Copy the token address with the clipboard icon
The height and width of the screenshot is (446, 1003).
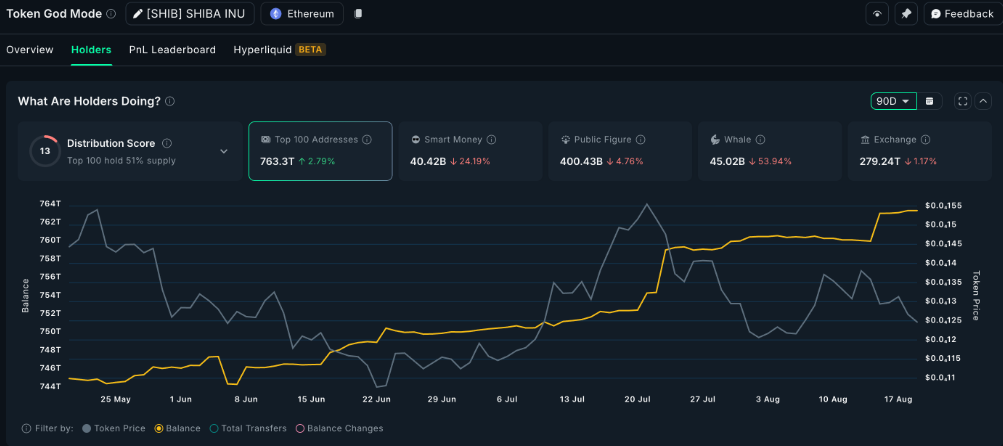point(358,13)
